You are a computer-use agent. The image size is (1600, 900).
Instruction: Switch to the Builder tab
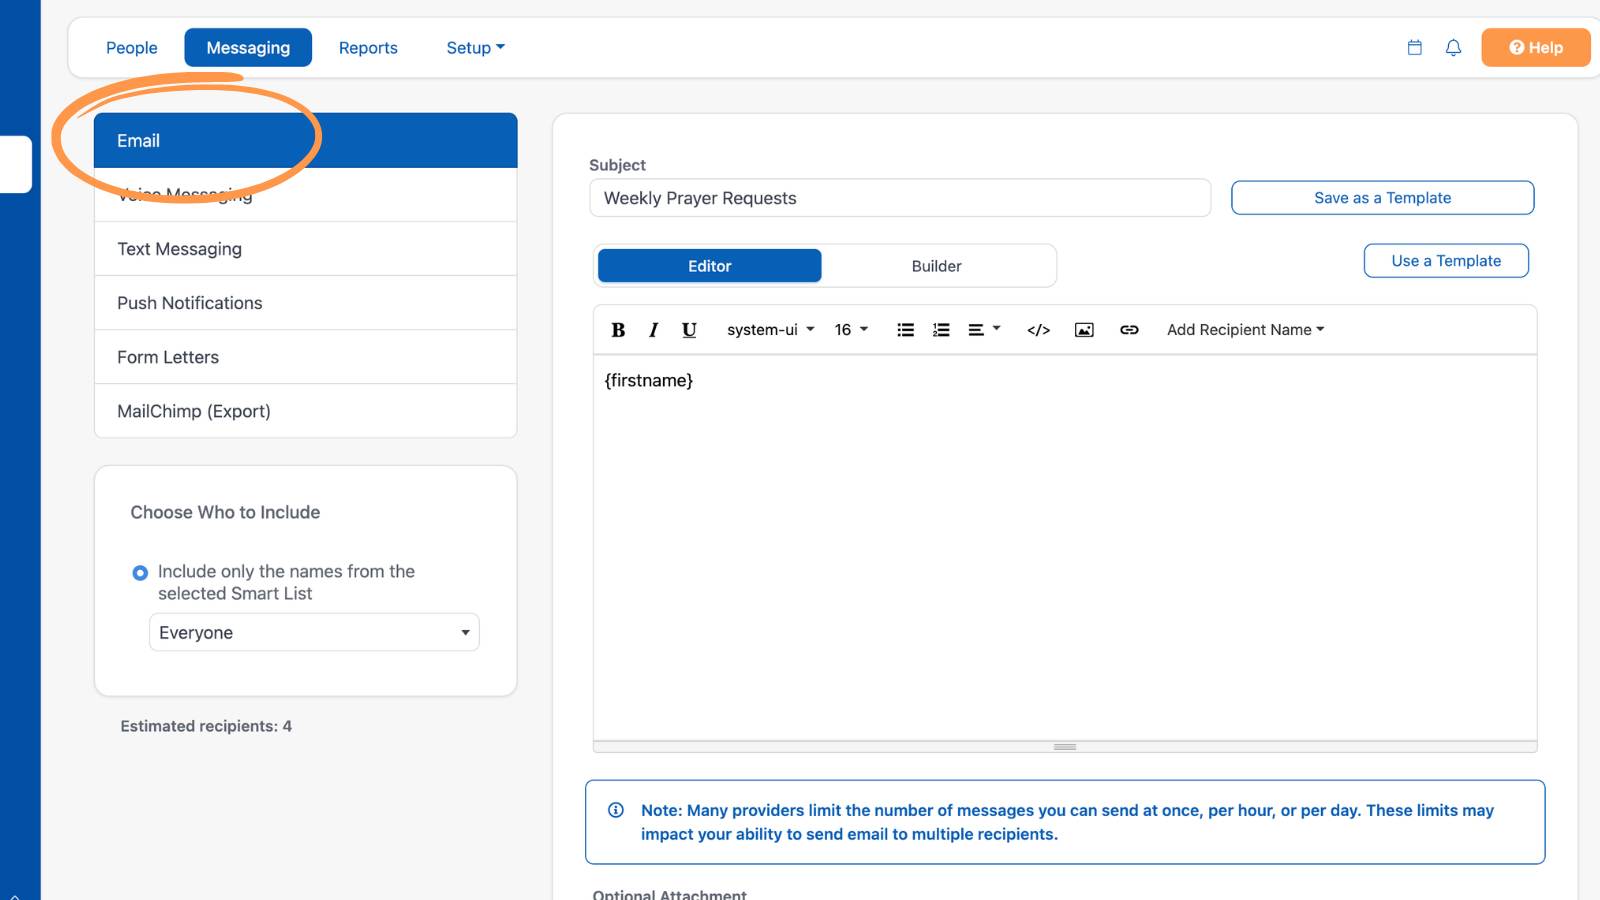pos(936,266)
